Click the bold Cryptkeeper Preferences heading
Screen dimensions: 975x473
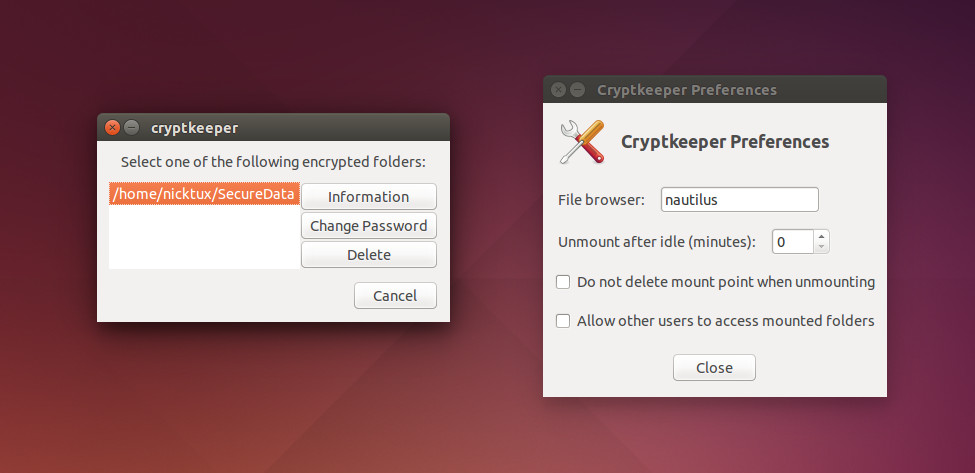pyautogui.click(x=725, y=142)
